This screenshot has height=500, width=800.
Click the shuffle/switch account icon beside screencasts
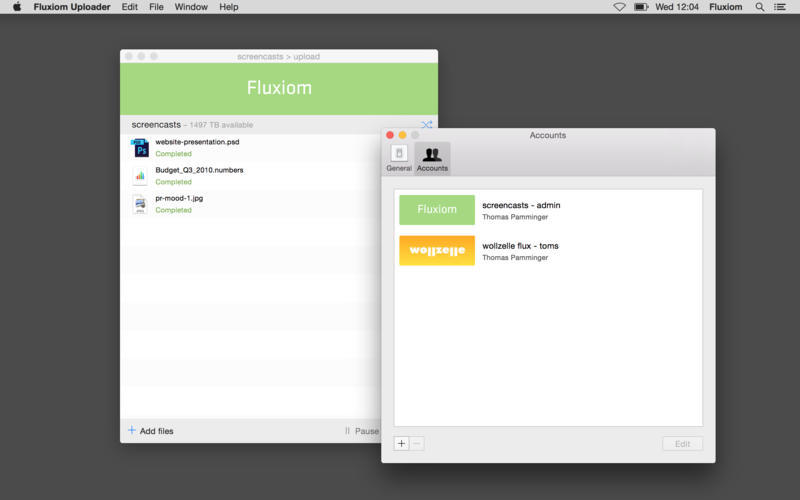427,124
